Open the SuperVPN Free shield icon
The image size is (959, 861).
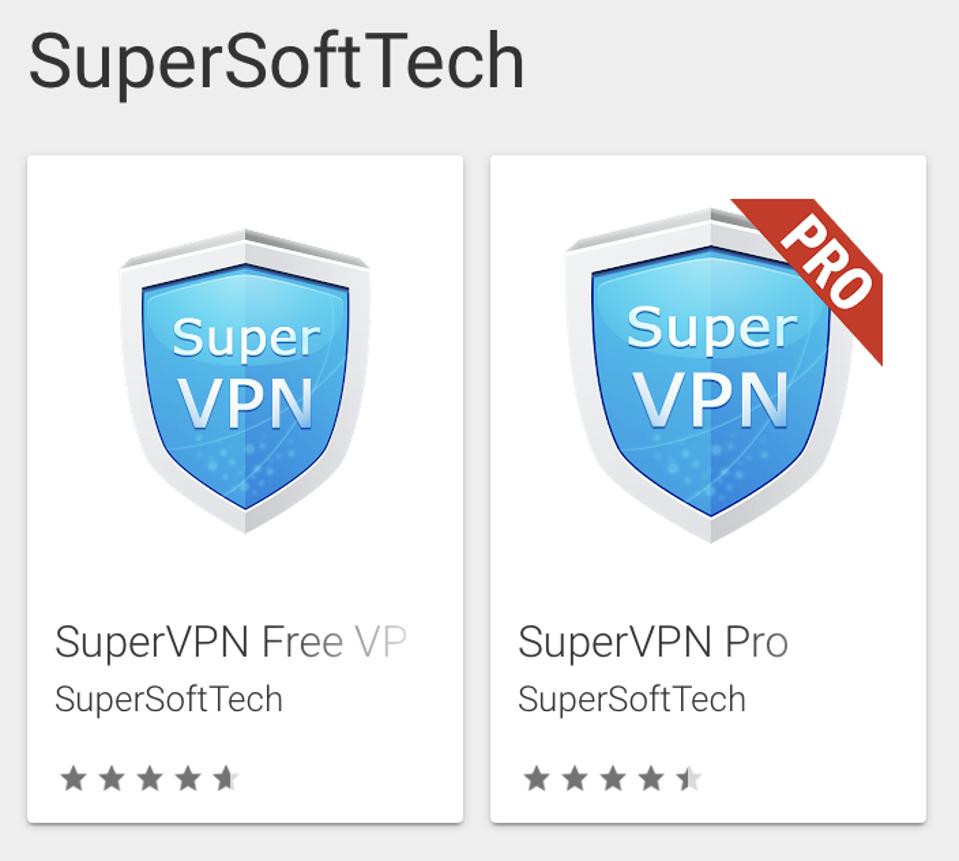pyautogui.click(x=245, y=380)
